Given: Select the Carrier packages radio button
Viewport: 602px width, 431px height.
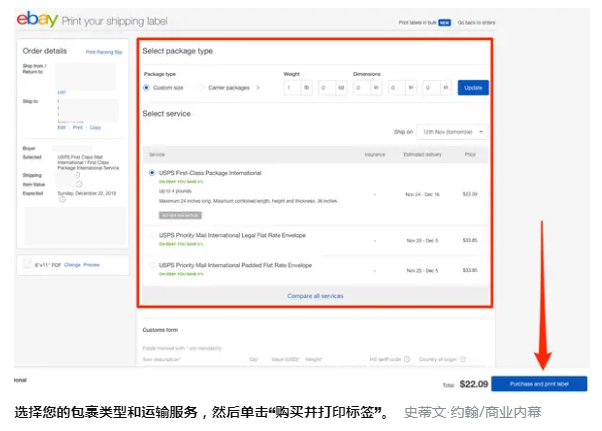Looking at the screenshot, I should coord(202,88).
